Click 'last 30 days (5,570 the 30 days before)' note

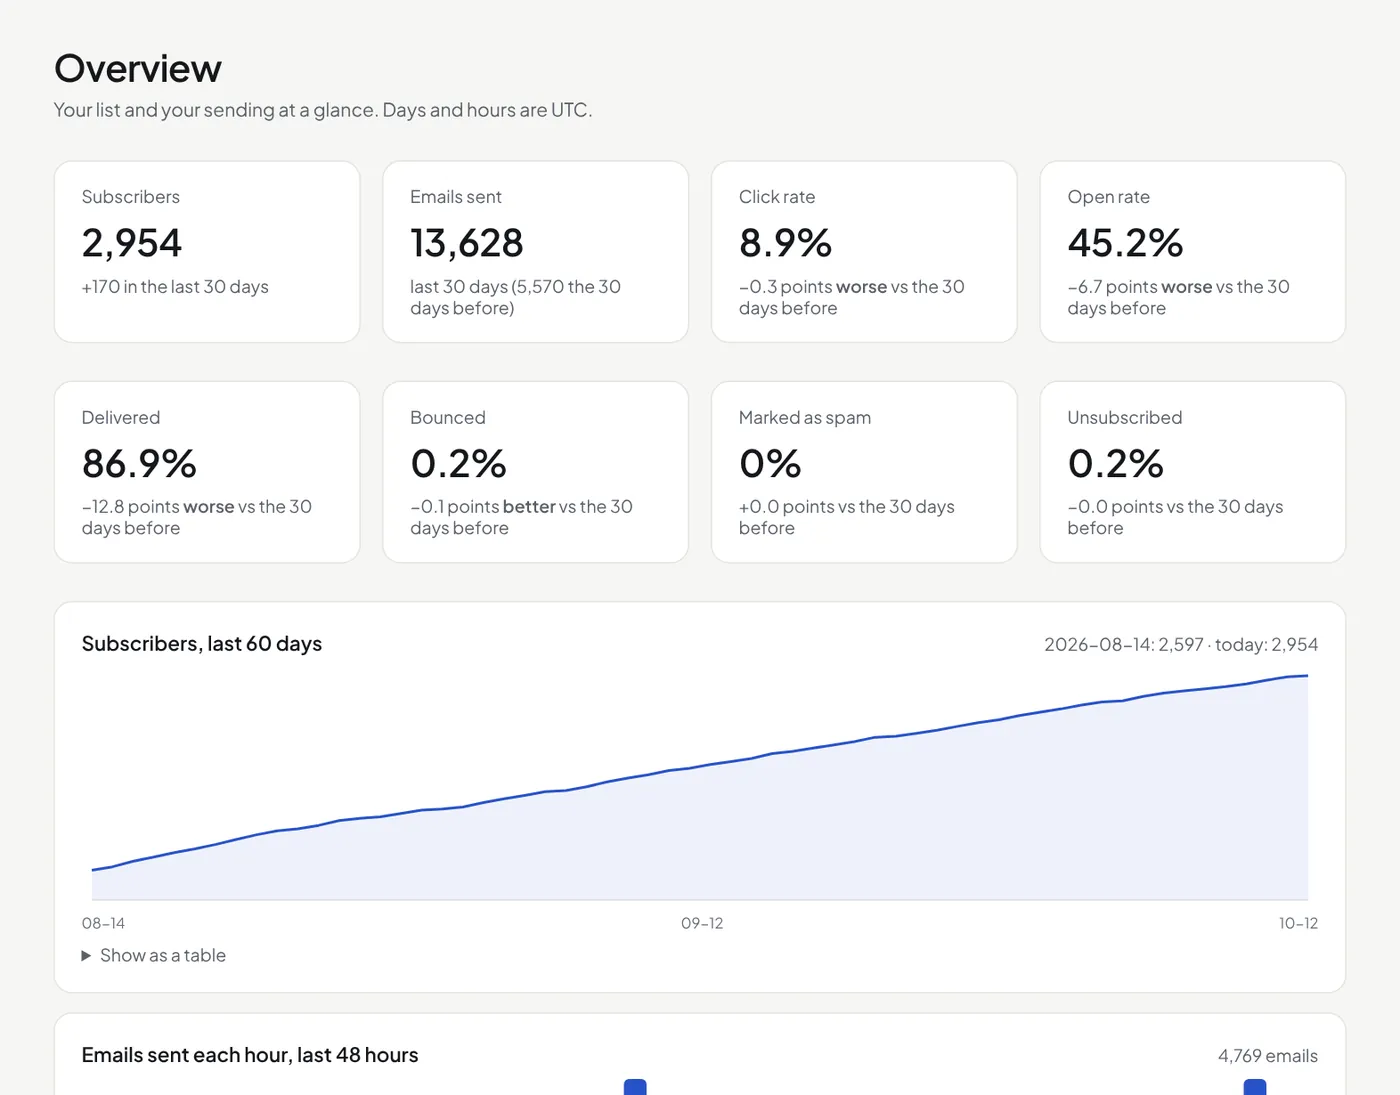pos(515,297)
